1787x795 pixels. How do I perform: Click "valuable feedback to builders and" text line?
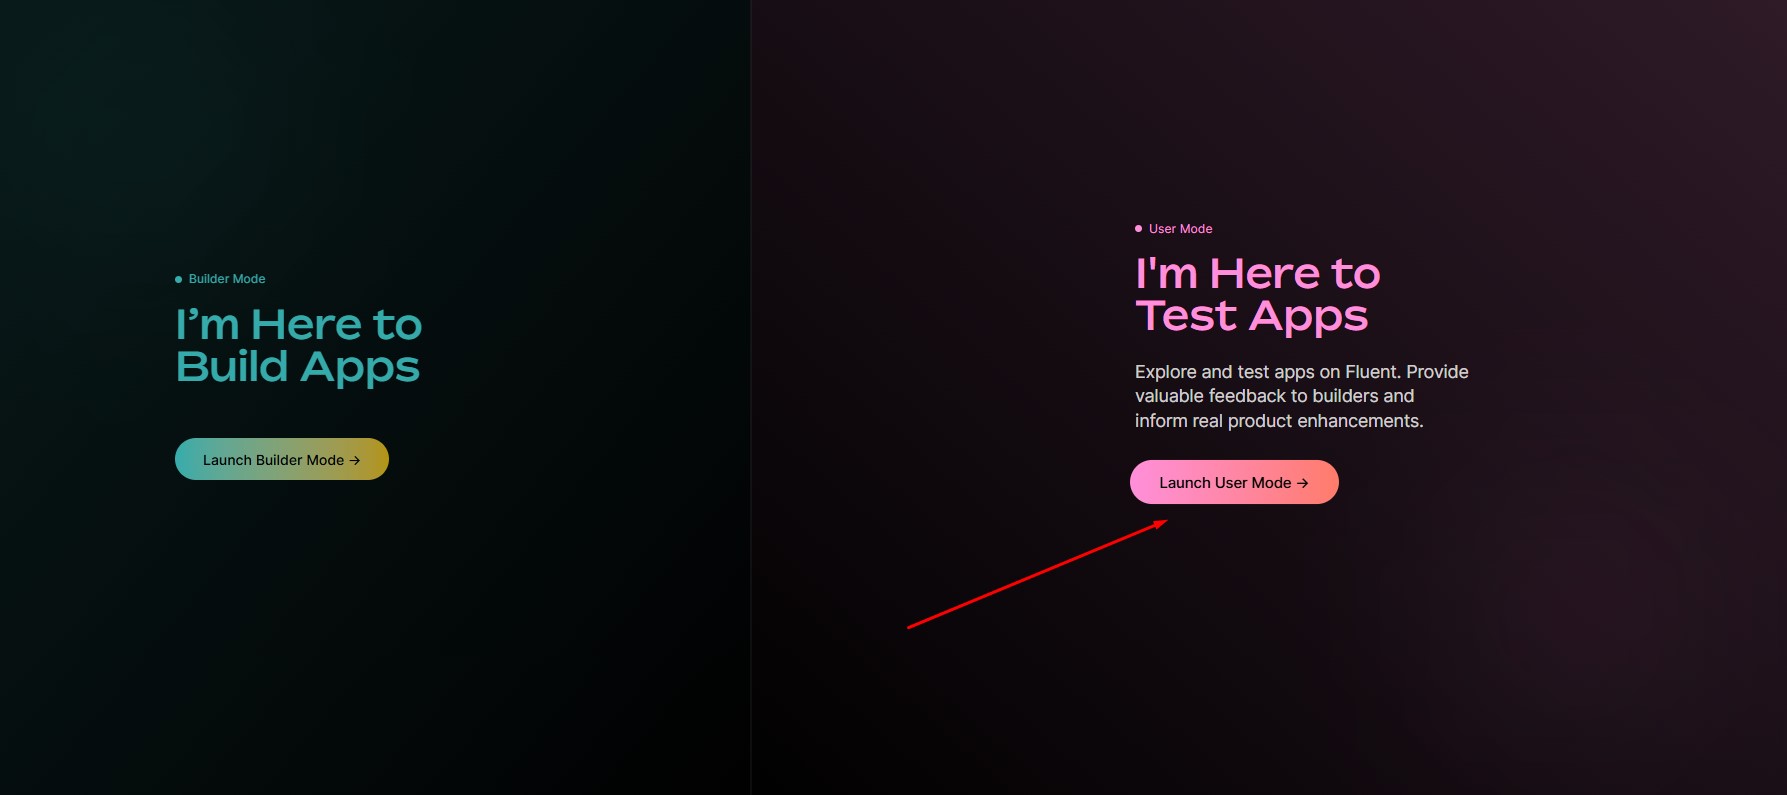tap(1274, 396)
